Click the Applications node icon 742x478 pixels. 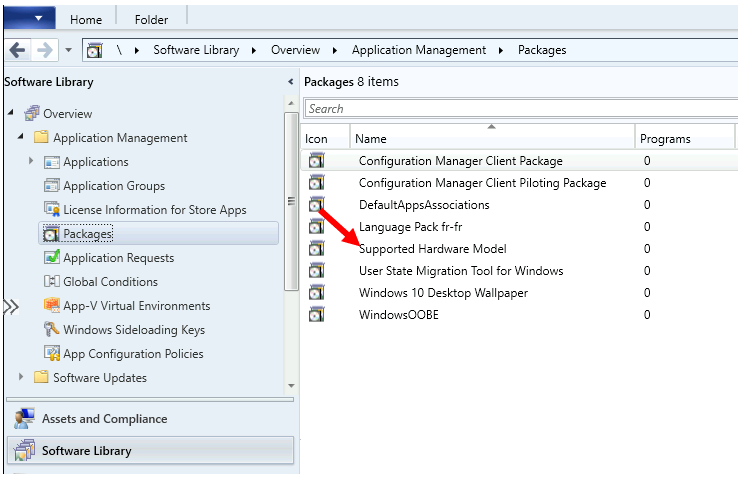click(x=52, y=162)
